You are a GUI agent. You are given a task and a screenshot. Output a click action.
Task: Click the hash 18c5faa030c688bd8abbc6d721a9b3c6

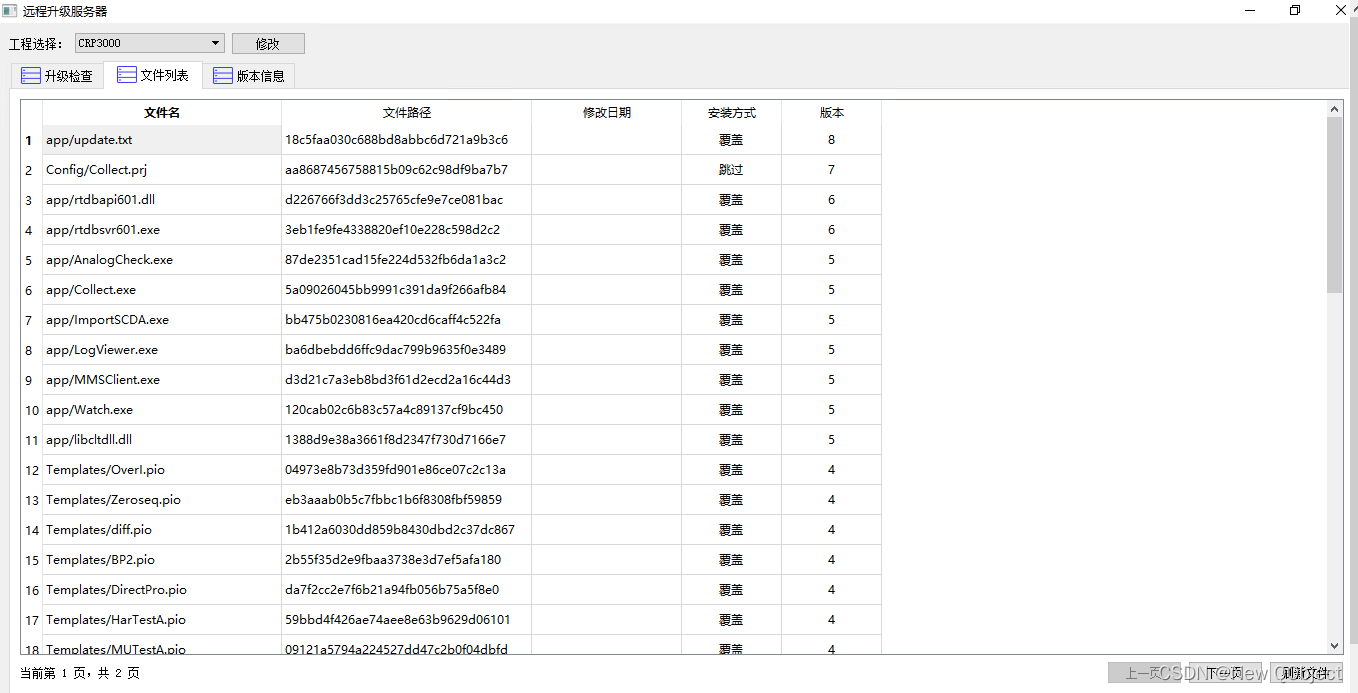[x=396, y=140]
